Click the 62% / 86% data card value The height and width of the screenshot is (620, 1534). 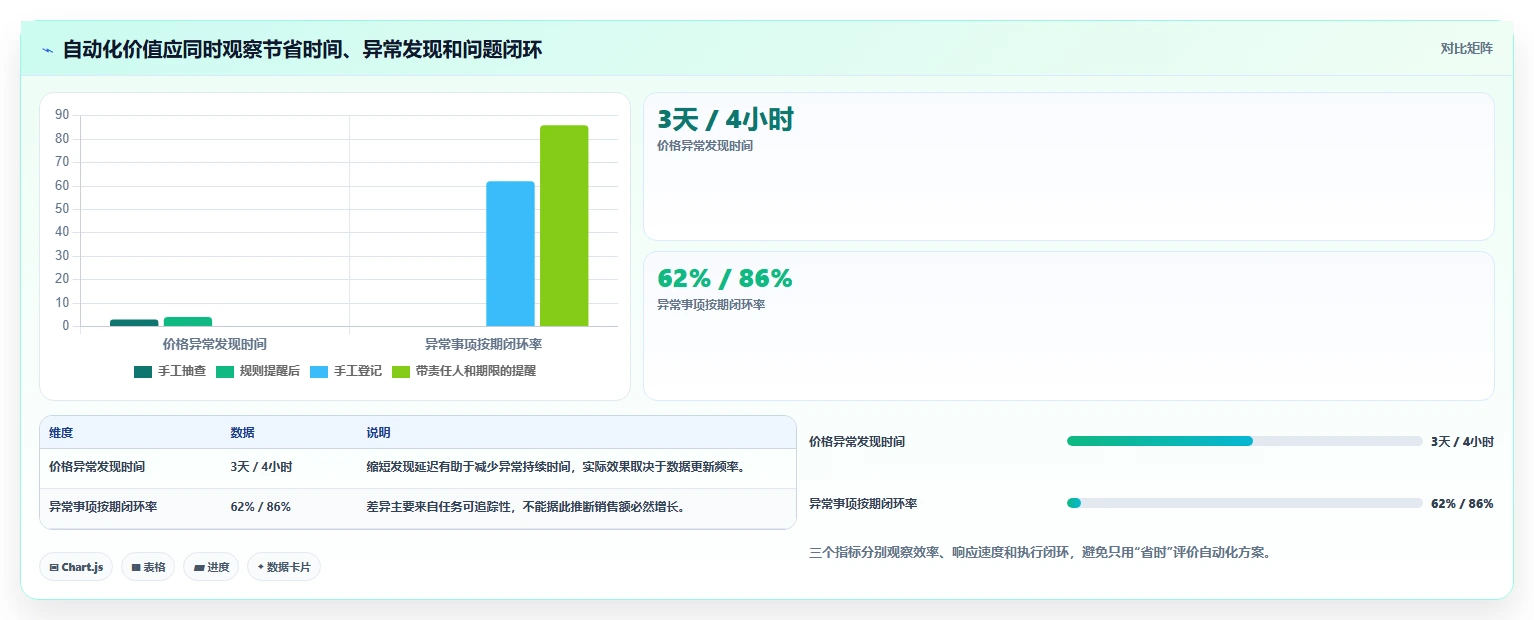pos(724,278)
